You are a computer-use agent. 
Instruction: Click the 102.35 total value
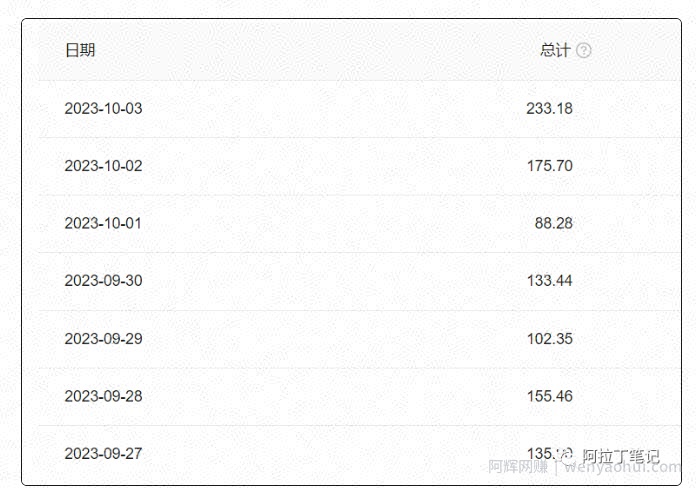pos(550,339)
